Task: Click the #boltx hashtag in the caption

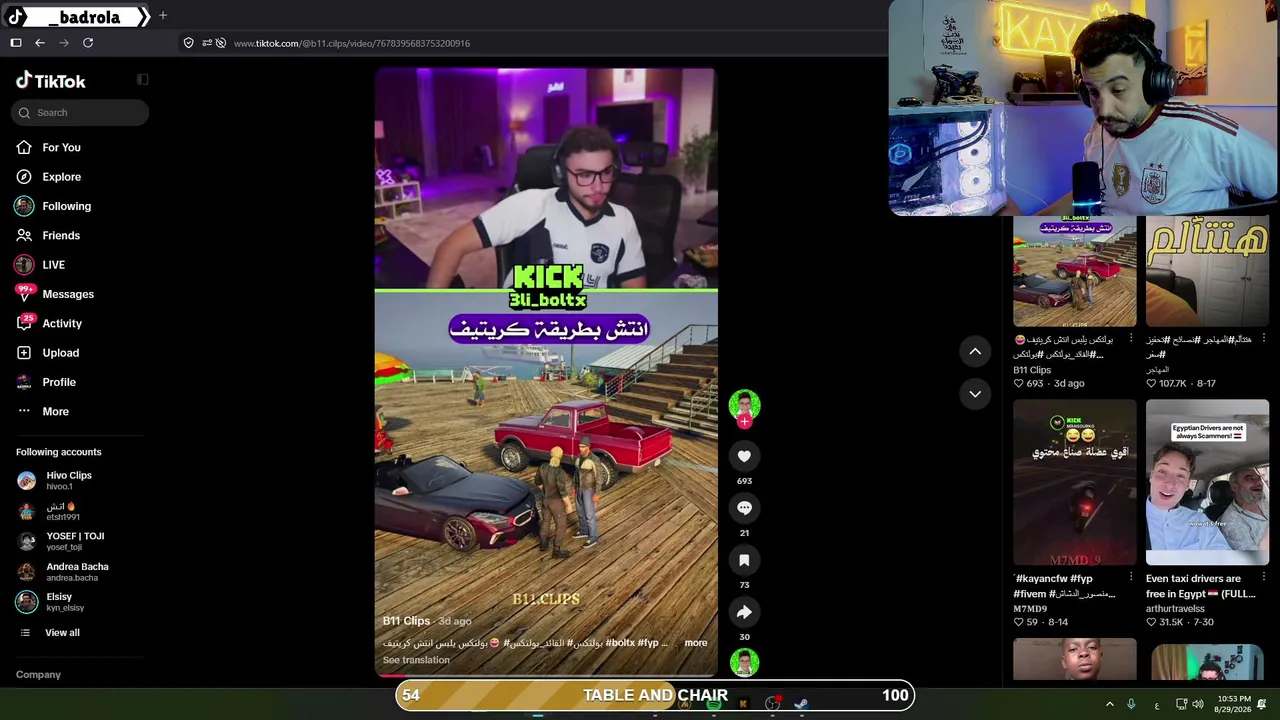Action: coord(620,643)
